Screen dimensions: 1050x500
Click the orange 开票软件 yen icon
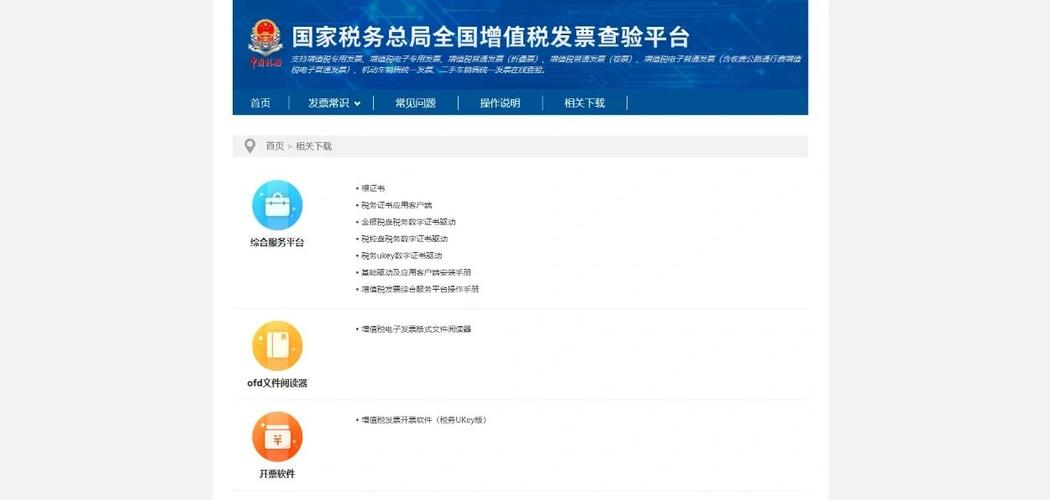(277, 436)
